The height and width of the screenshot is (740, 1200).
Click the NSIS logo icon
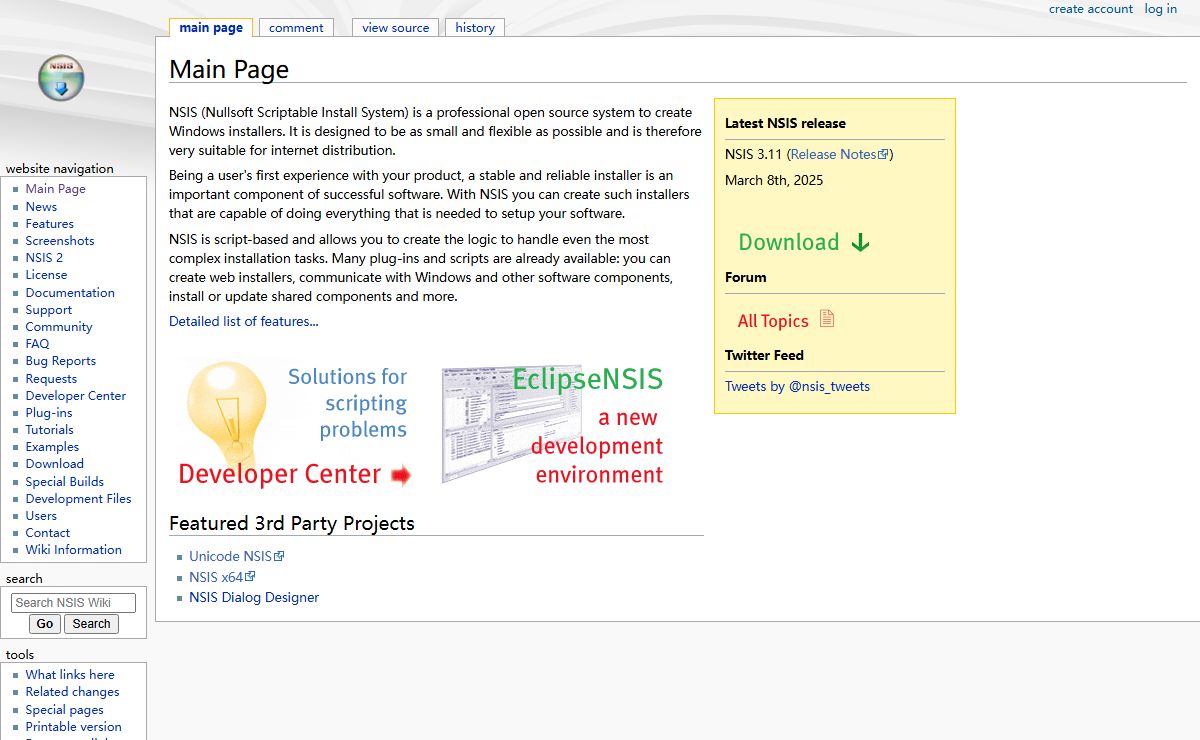[61, 78]
